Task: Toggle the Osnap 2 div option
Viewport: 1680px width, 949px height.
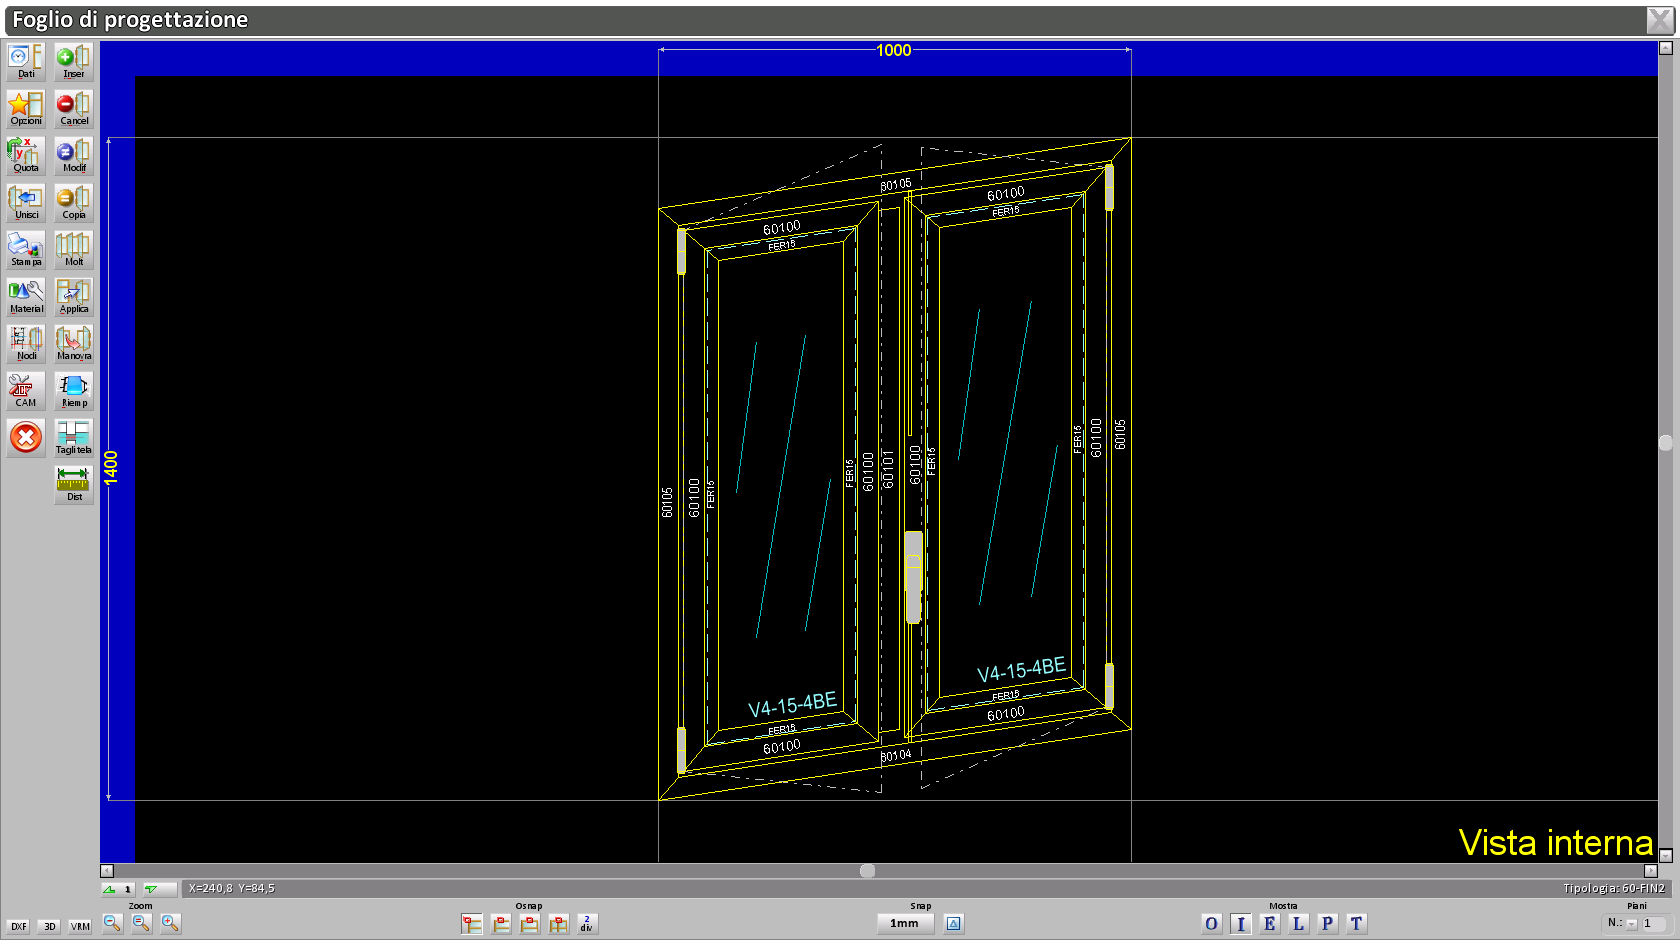Action: point(587,924)
